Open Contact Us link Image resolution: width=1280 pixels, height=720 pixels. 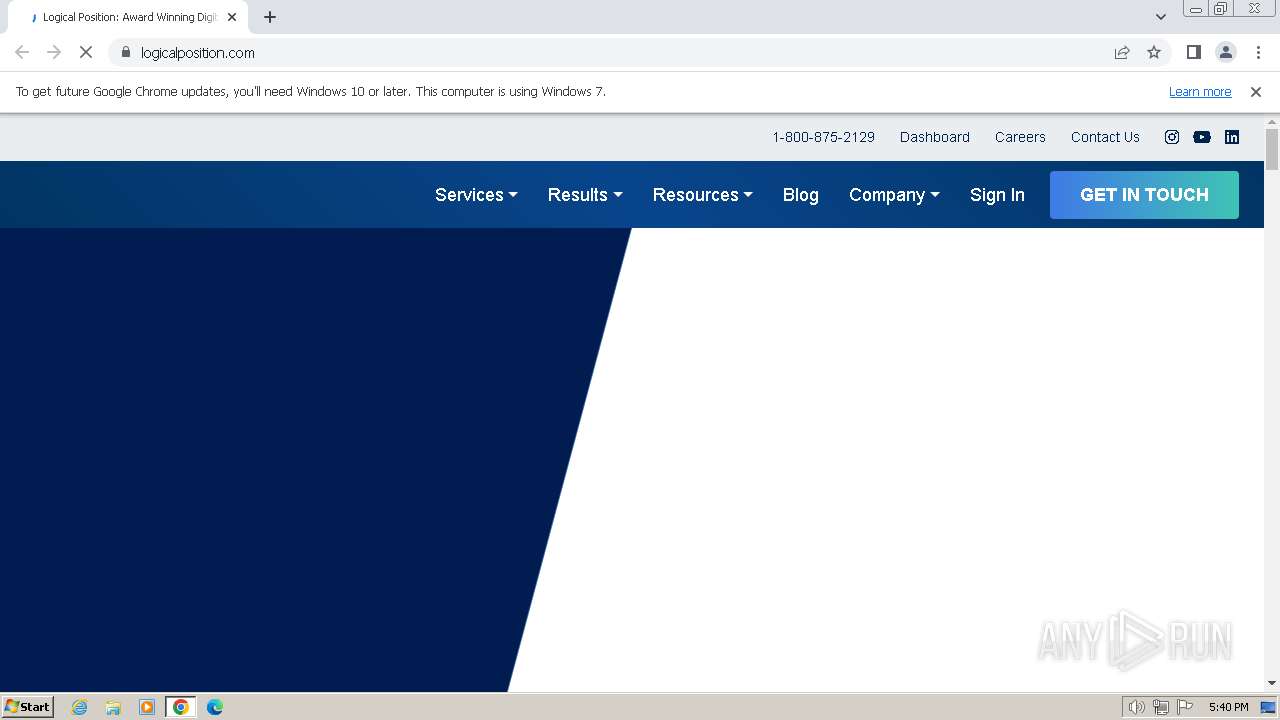coord(1105,137)
